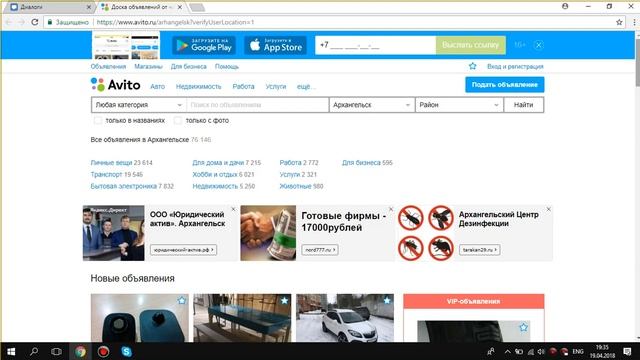Open Skype from the taskbar
The width and height of the screenshot is (640, 360).
coord(126,351)
